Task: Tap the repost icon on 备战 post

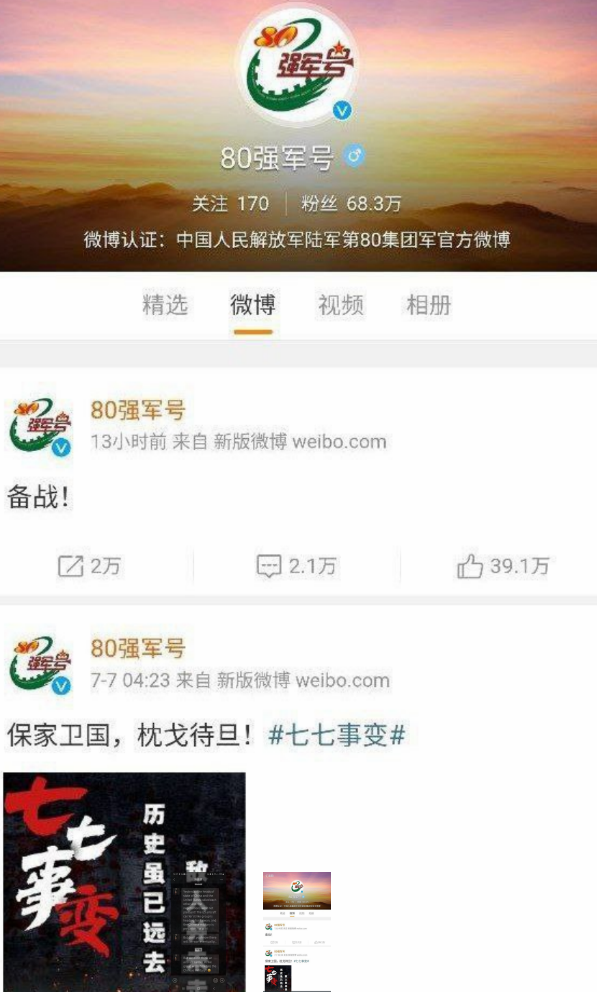Action: tap(70, 566)
